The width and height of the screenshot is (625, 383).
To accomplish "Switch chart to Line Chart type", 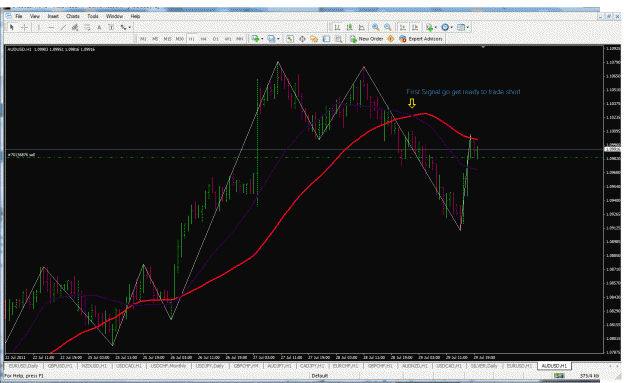I will (x=362, y=27).
